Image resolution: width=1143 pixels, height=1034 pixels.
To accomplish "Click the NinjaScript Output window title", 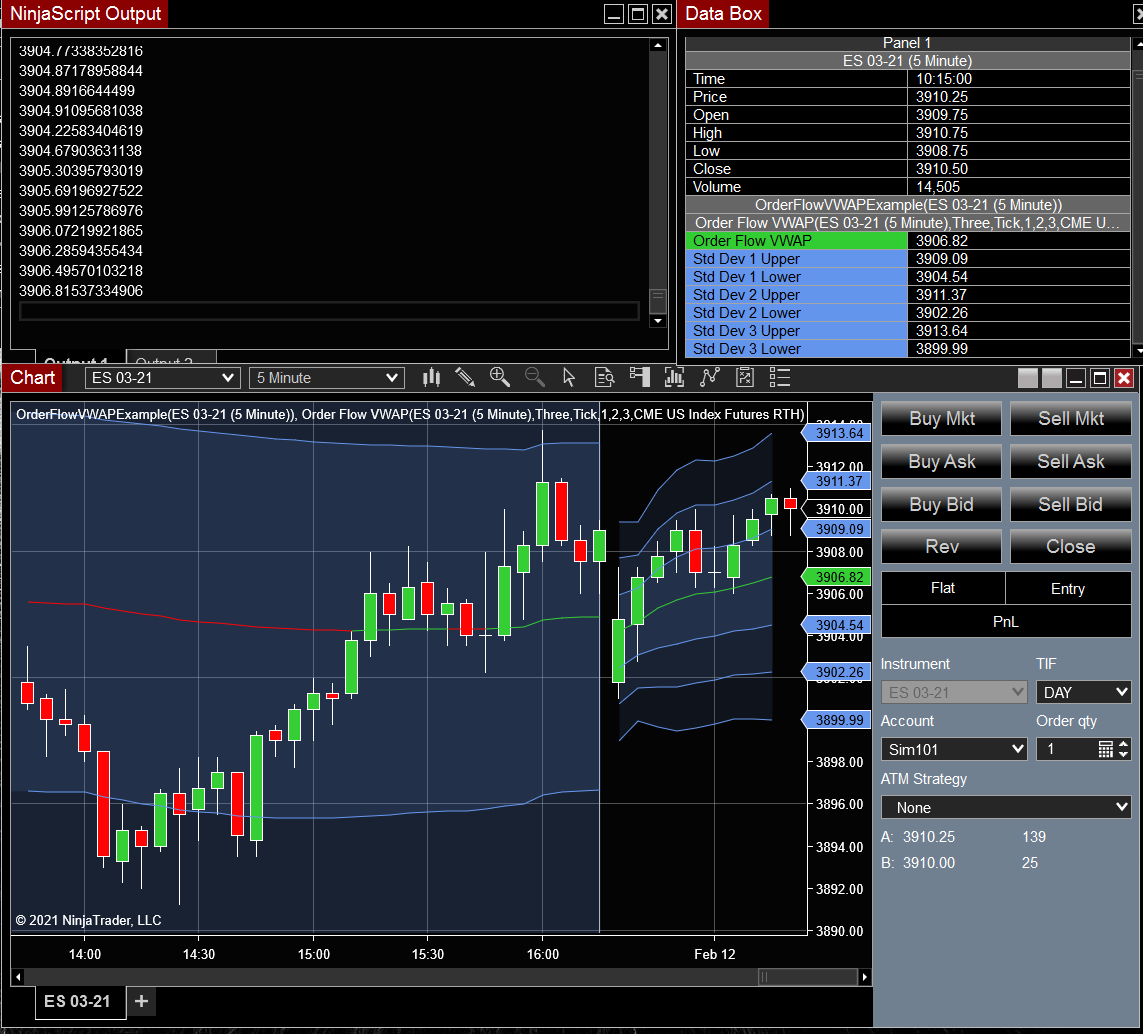I will pyautogui.click(x=85, y=13).
